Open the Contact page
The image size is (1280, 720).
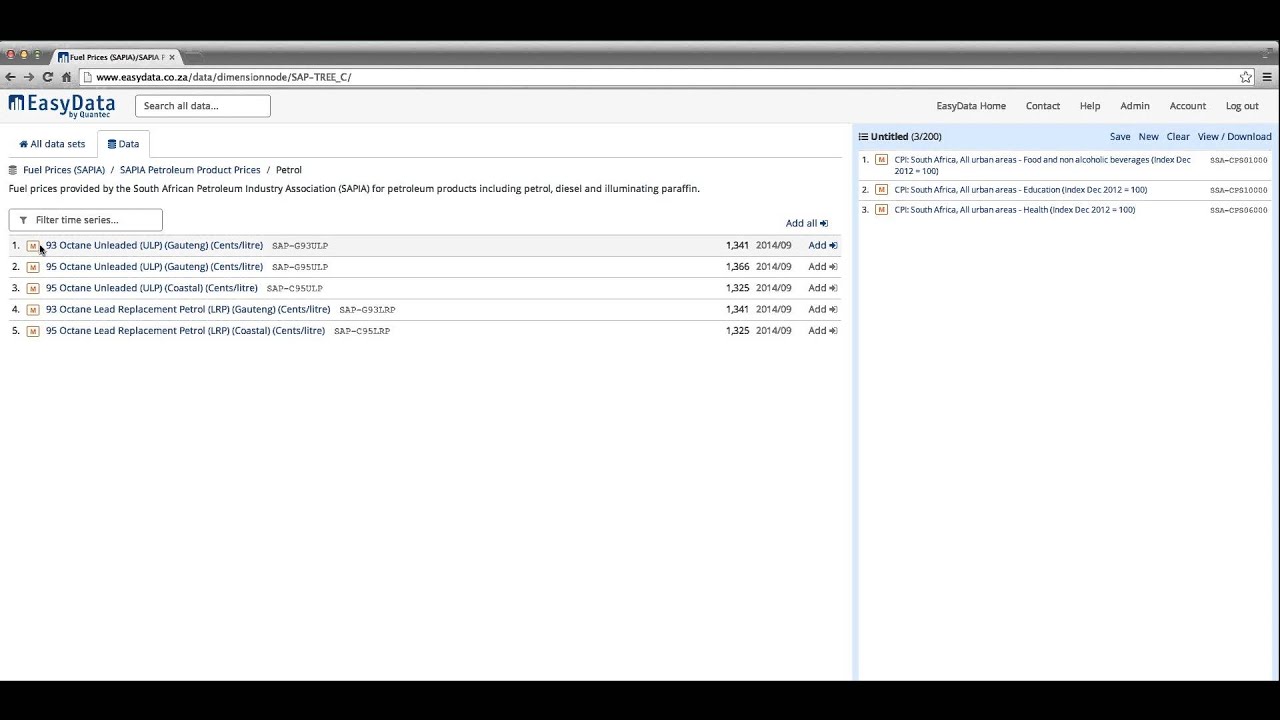point(1043,106)
